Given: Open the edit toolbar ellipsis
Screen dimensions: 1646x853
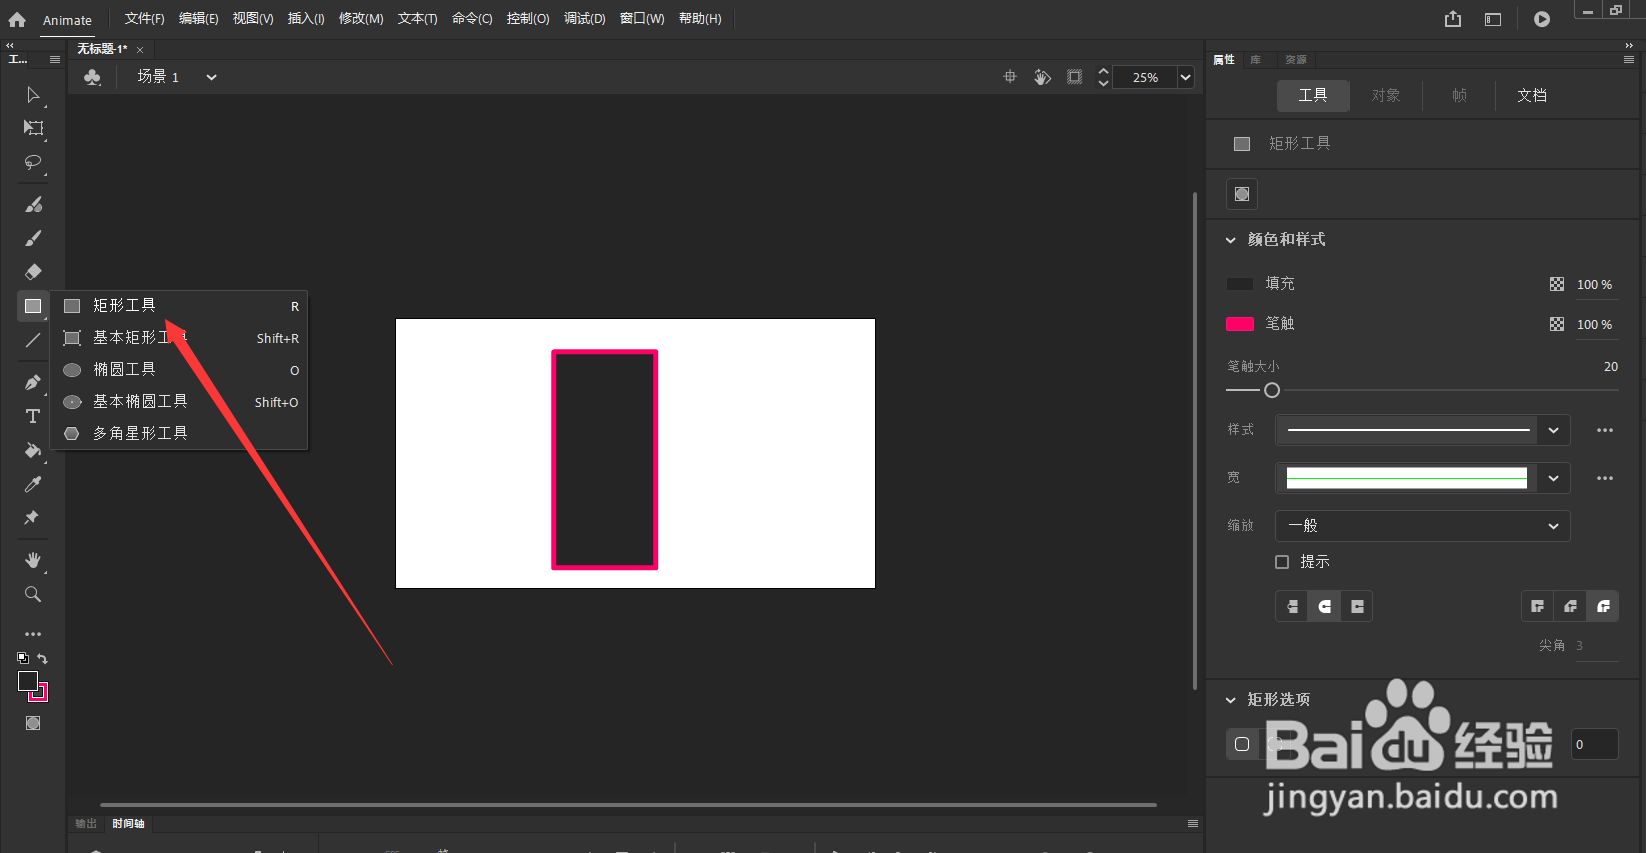Looking at the screenshot, I should [x=33, y=634].
